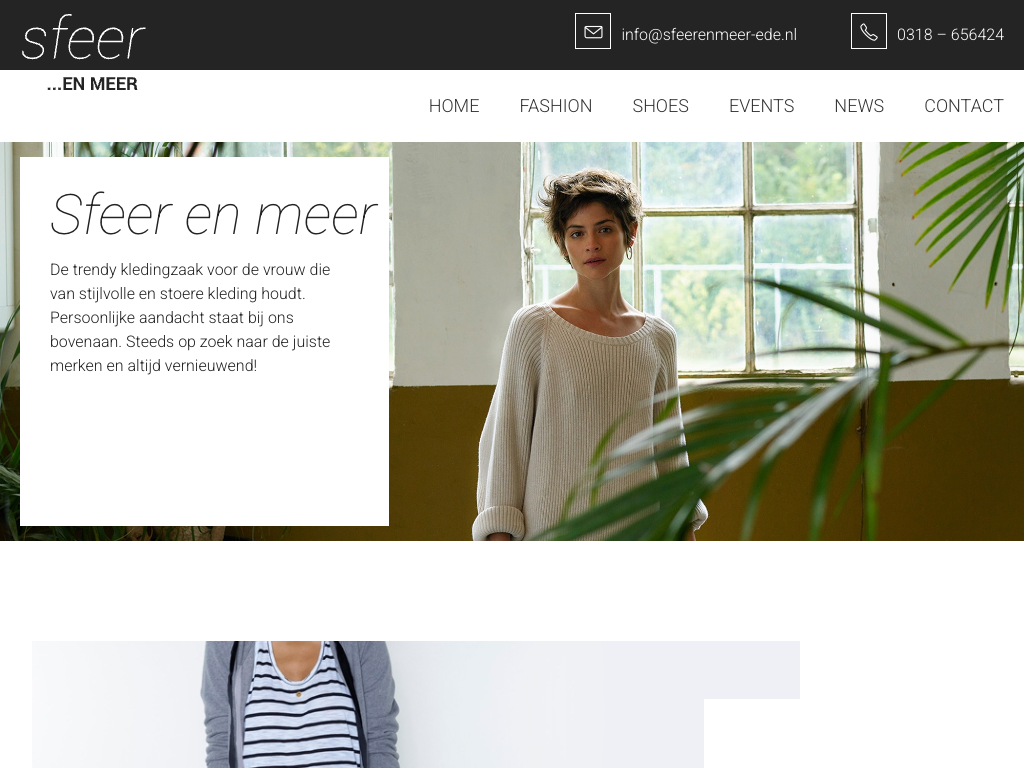Image resolution: width=1024 pixels, height=768 pixels.
Task: Click the striped top model image
Action: point(416,704)
